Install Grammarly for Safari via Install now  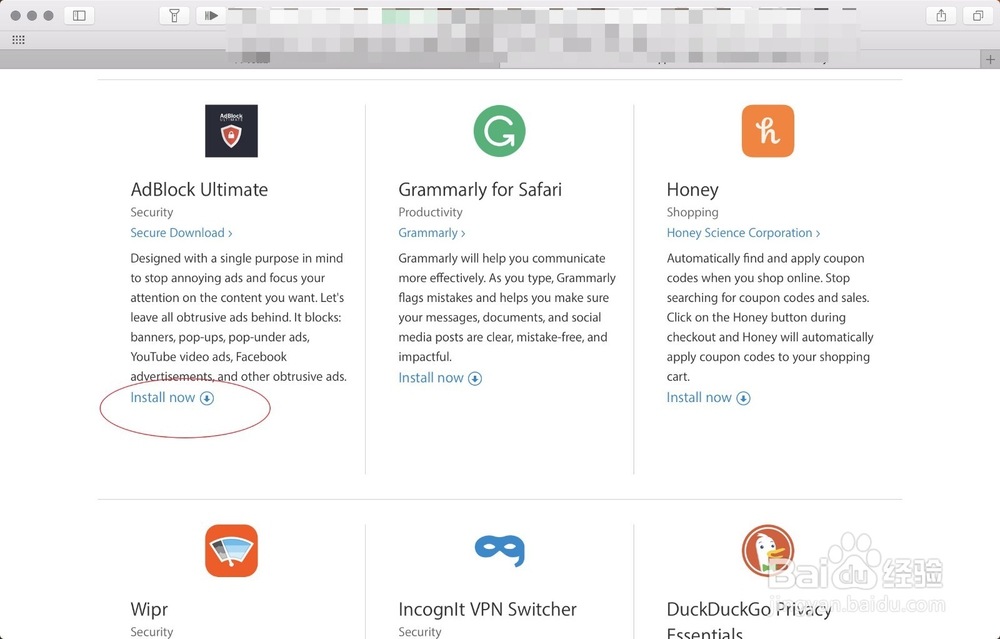pyautogui.click(x=439, y=378)
